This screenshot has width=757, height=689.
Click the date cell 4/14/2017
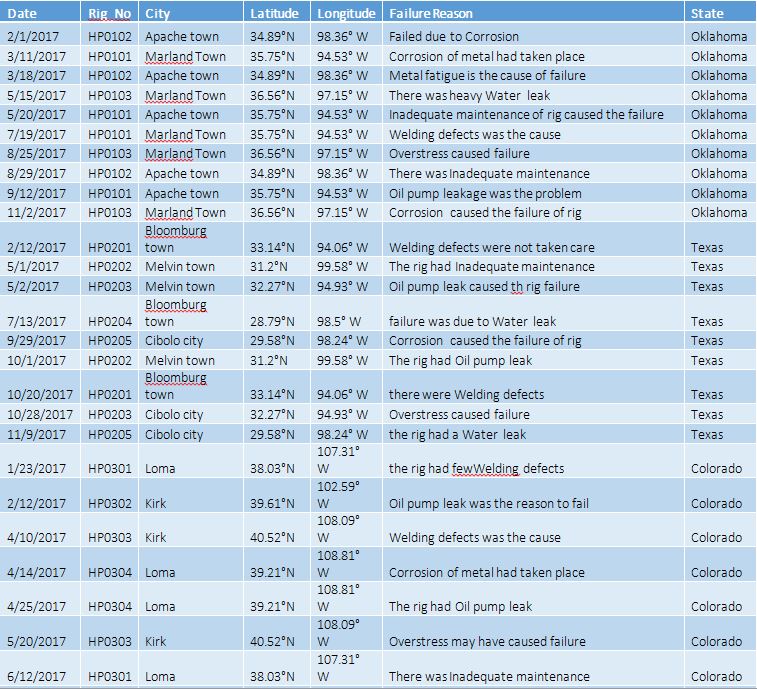(40, 564)
